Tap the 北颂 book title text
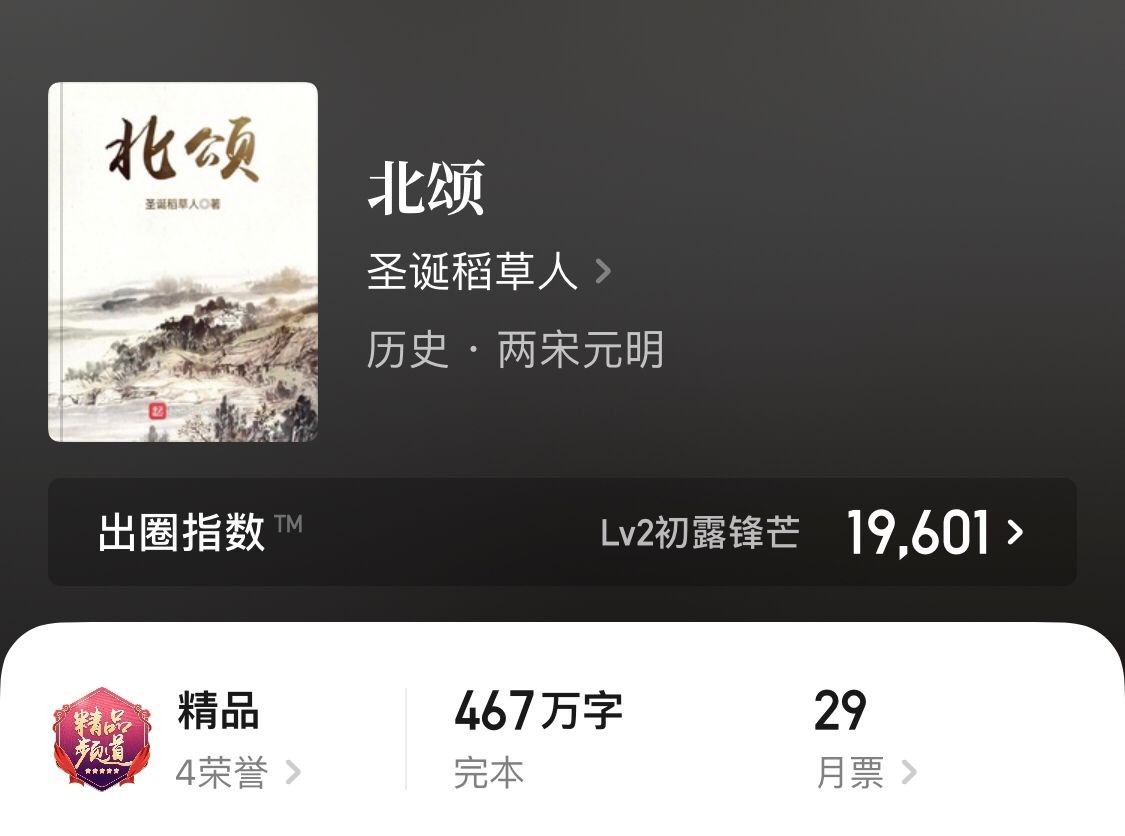This screenshot has height=836, width=1125. tap(426, 188)
